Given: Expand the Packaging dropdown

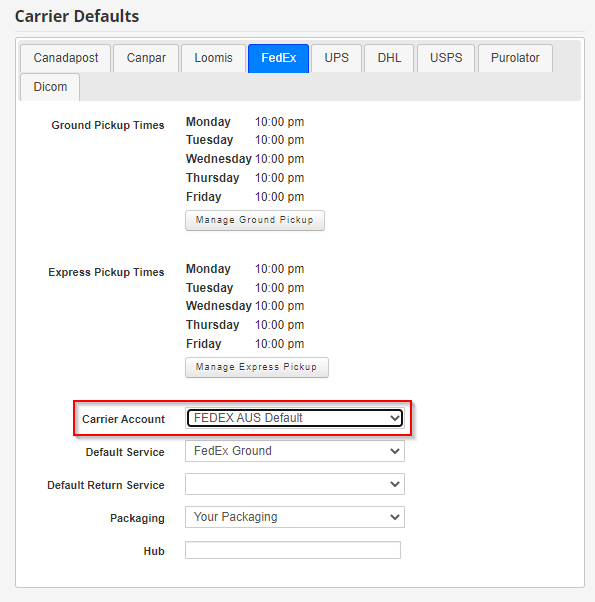Looking at the screenshot, I should (x=295, y=517).
